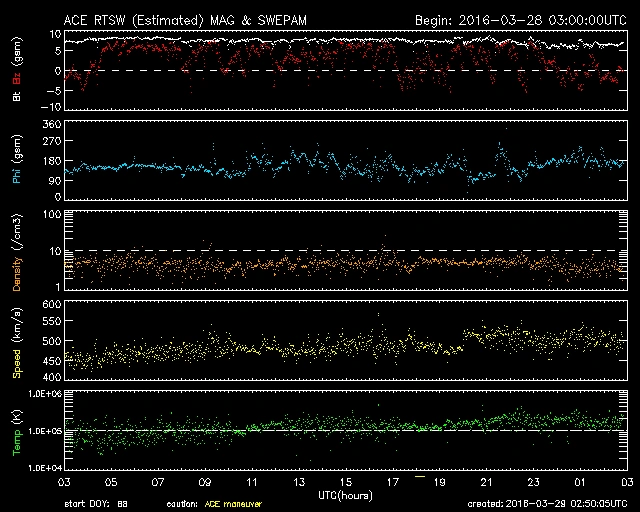Click the Begin date timestamp text
This screenshot has width=640, height=512.
coord(518,19)
